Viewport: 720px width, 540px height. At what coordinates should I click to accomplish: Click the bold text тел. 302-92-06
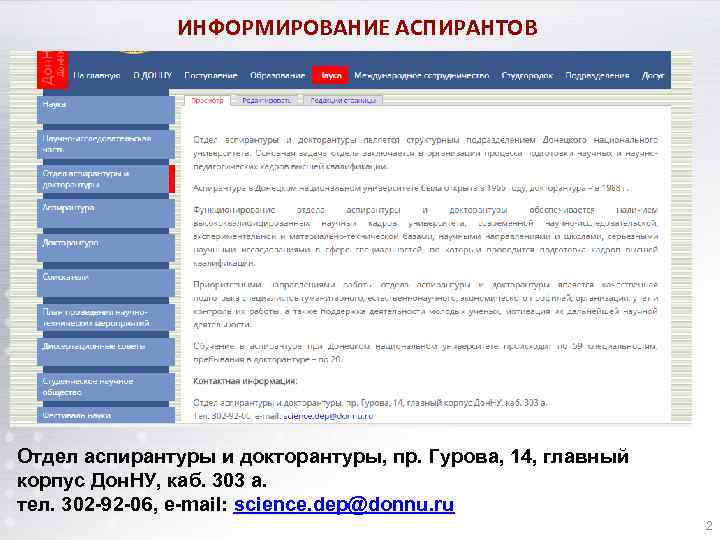pyautogui.click(x=84, y=504)
